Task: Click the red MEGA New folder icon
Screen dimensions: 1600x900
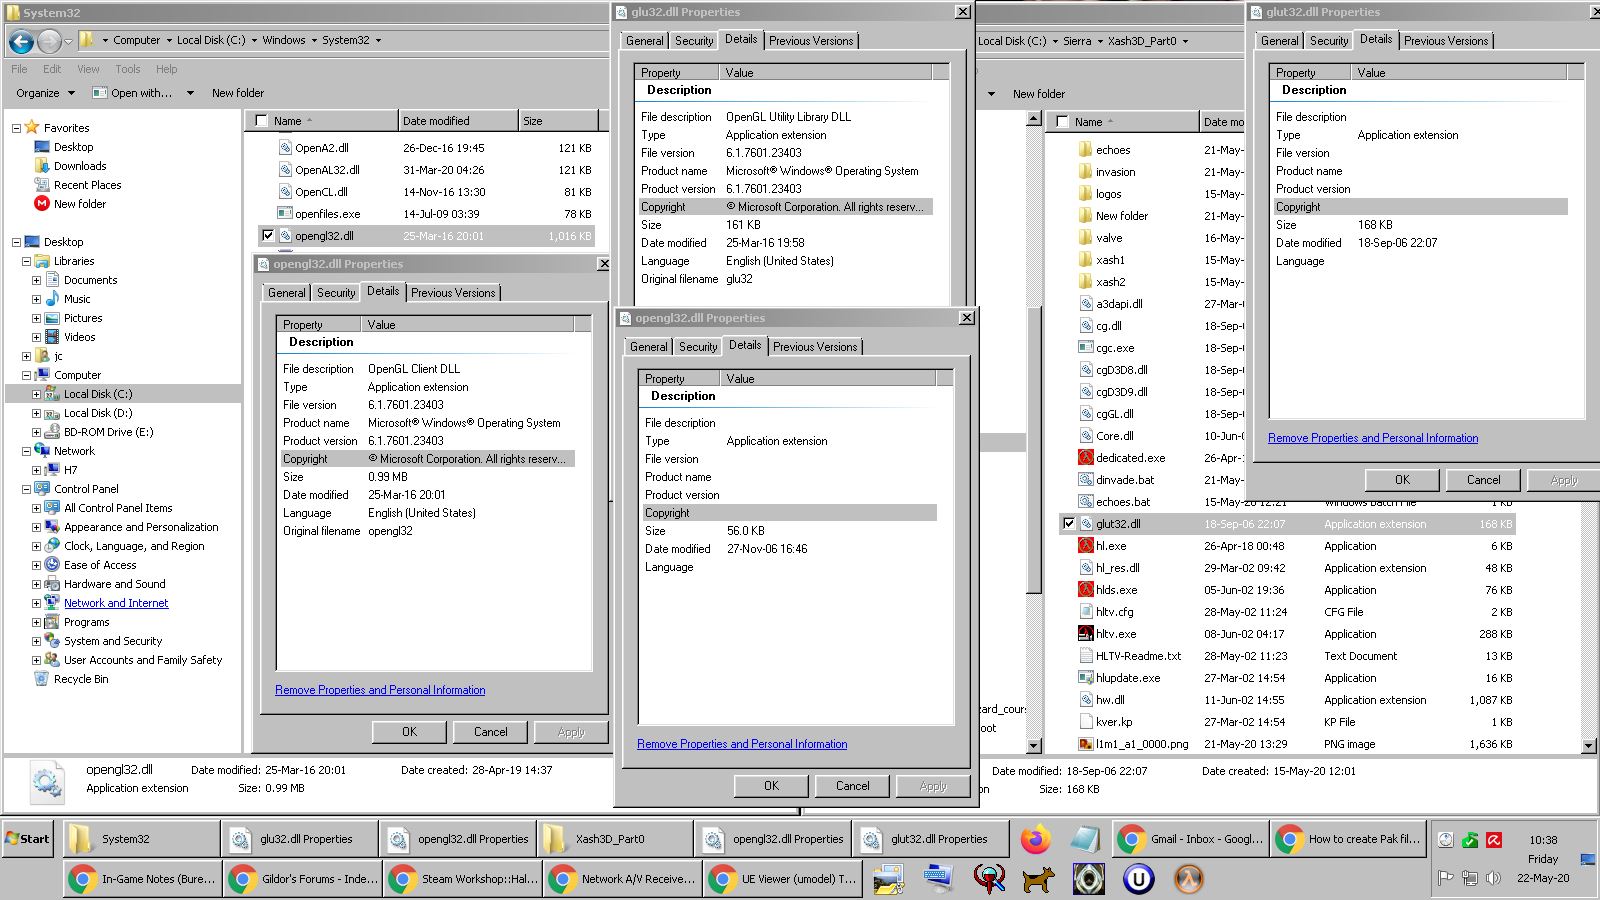Action: (x=42, y=204)
